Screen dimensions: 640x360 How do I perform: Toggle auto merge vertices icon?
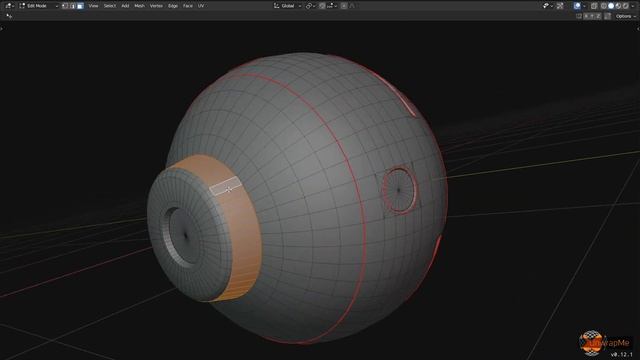[x=607, y=16]
